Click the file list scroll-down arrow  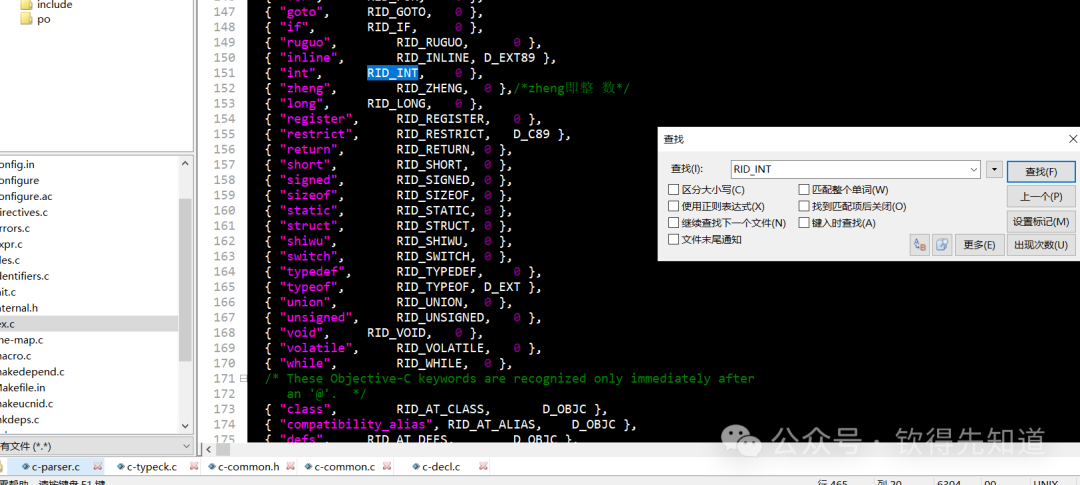(185, 426)
